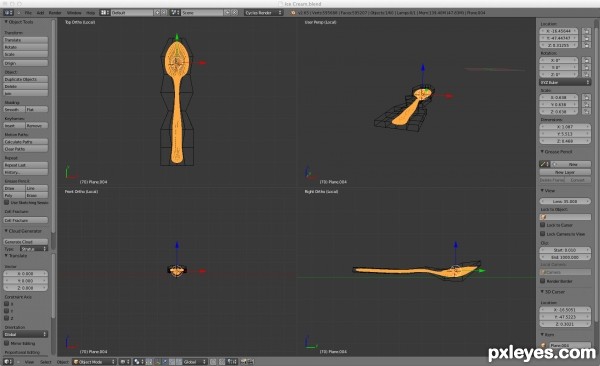Open the Help menu
The height and width of the screenshot is (366, 600).
90,13
